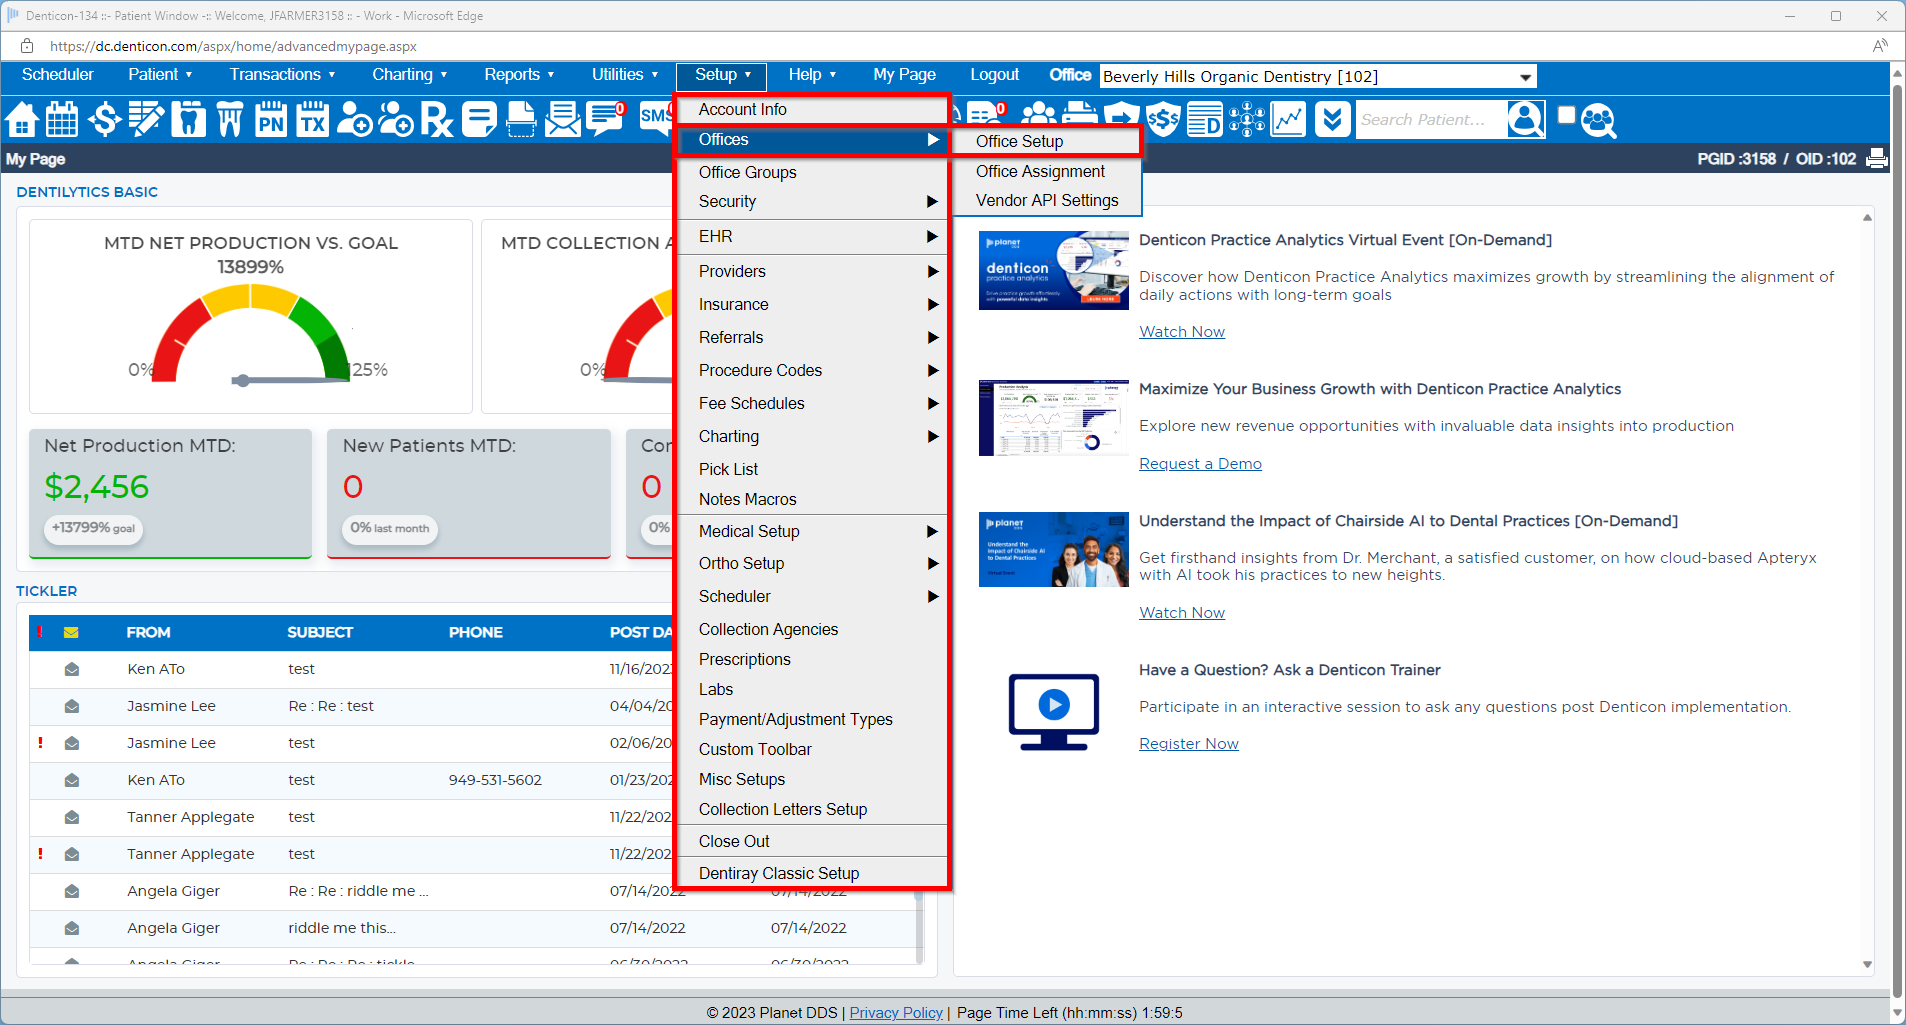This screenshot has height=1025, width=1906.
Task: Click the double chevron down toolbar icon
Action: (1332, 120)
